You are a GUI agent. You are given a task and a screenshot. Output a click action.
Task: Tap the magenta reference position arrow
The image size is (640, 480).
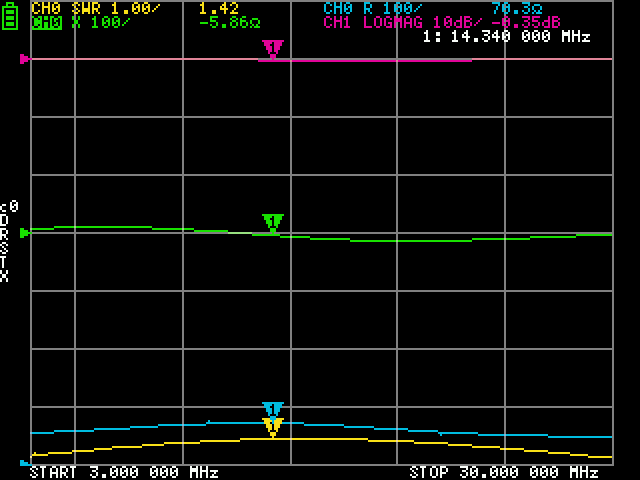25,59
